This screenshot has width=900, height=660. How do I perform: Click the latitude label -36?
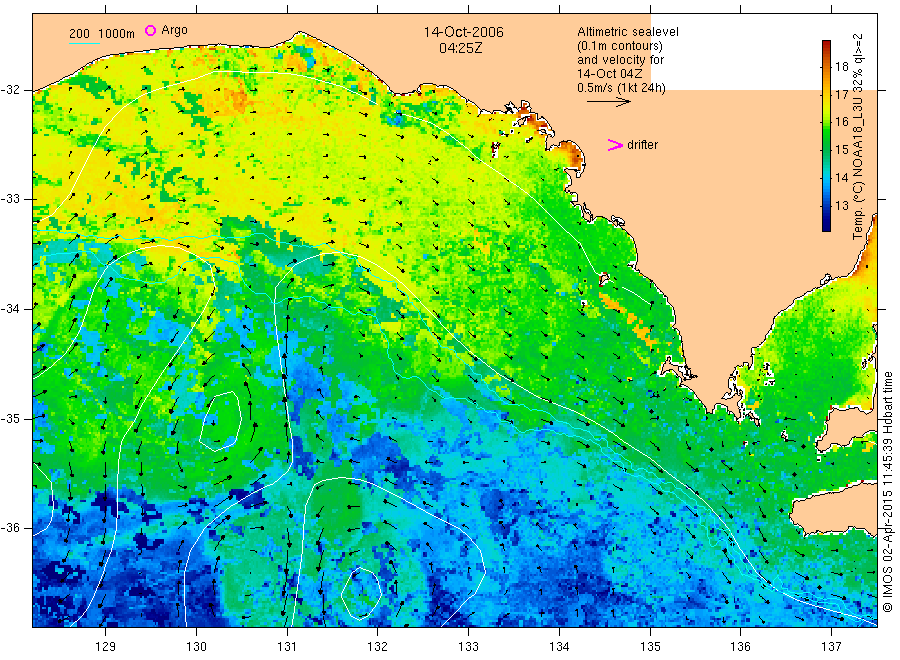pyautogui.click(x=11, y=528)
